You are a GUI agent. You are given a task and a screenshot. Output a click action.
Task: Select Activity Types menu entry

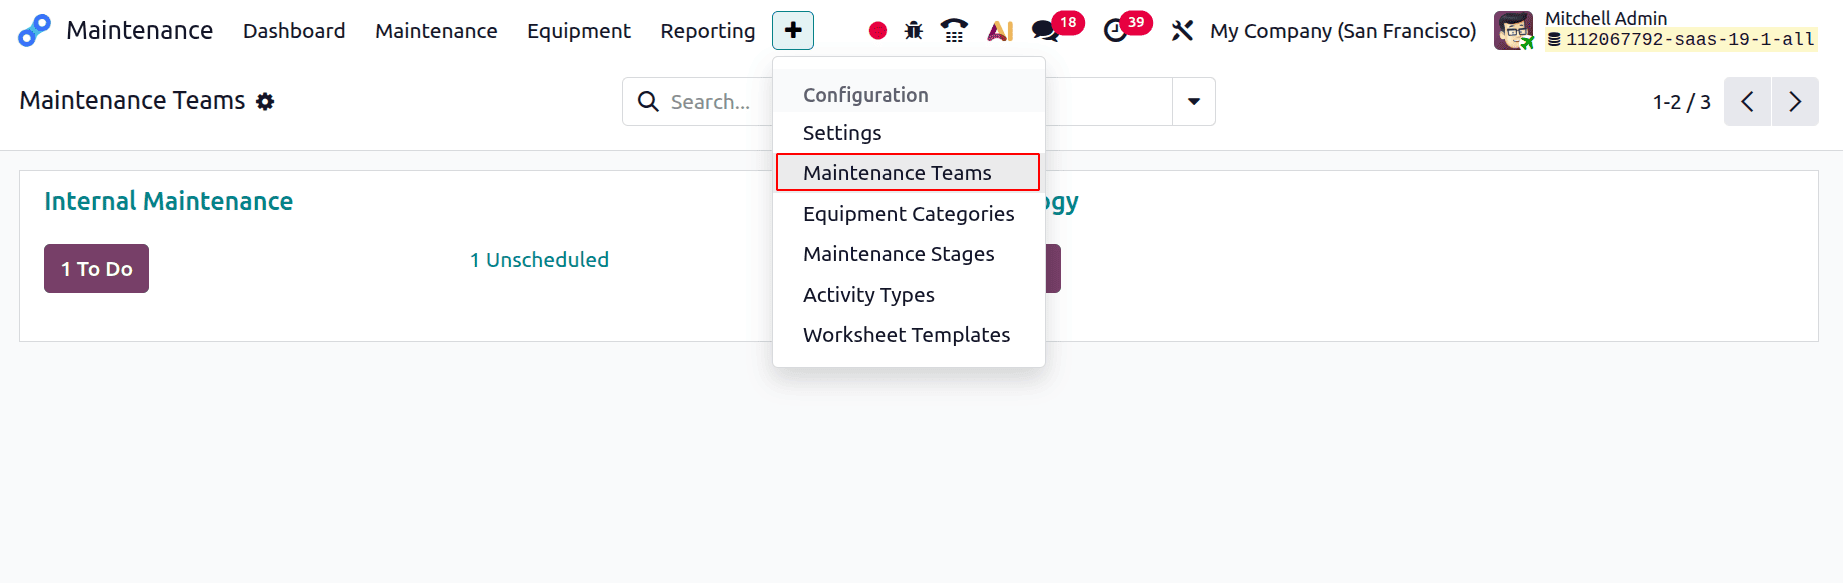coord(909,295)
